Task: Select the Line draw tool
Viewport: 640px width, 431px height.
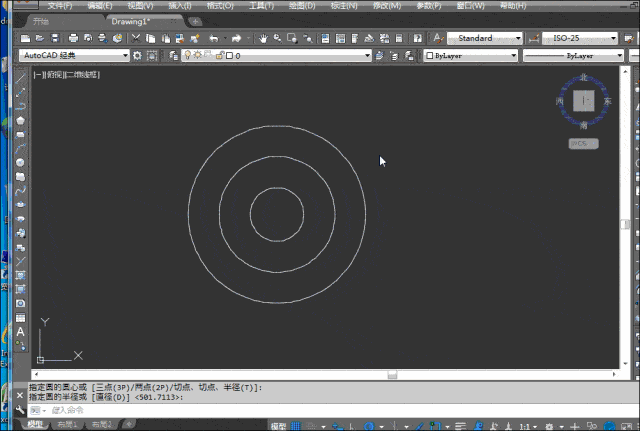Action: click(x=20, y=78)
